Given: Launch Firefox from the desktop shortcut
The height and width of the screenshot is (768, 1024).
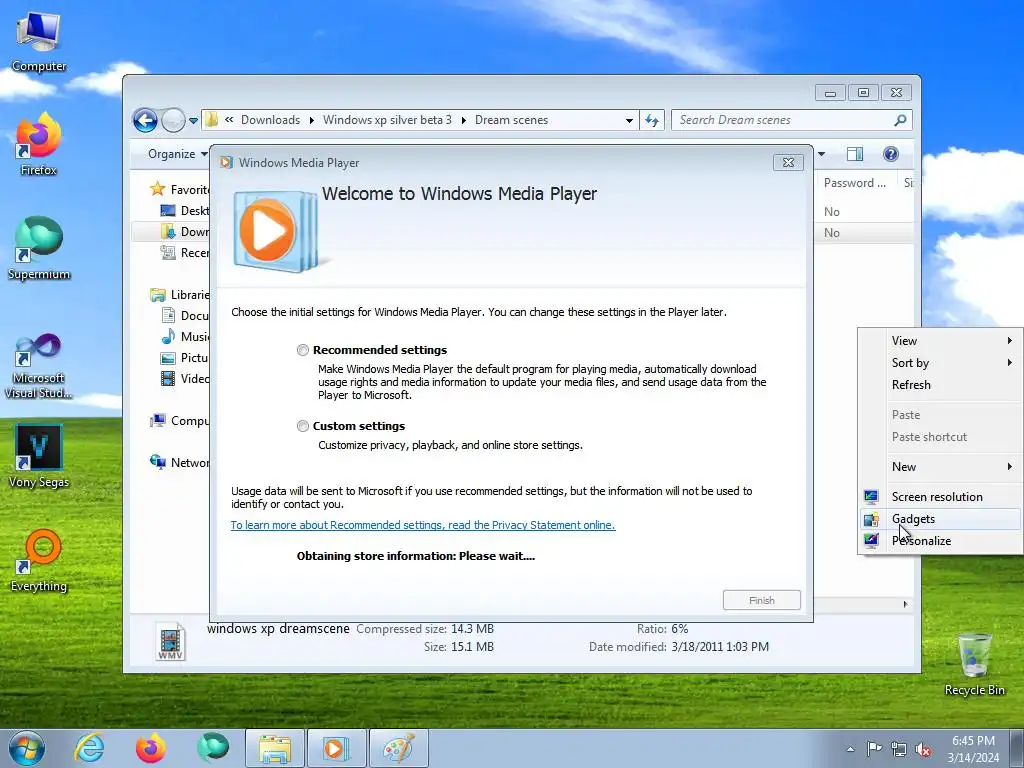Looking at the screenshot, I should (x=39, y=144).
